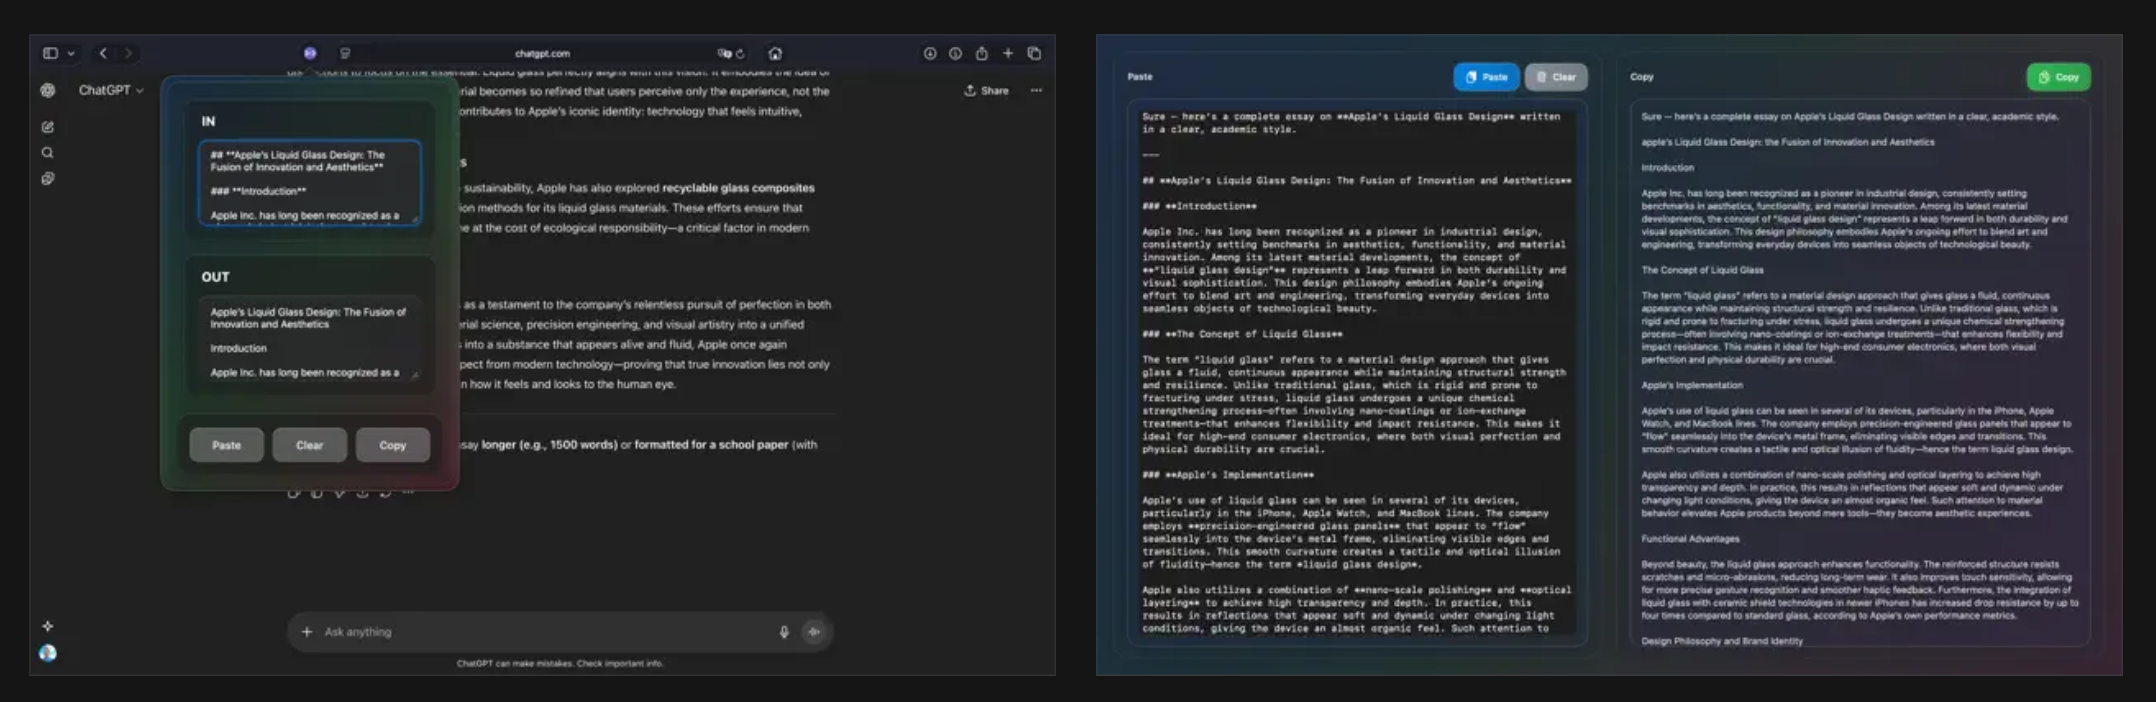Click "formatted for a school paper" text
Image resolution: width=2156 pixels, height=702 pixels.
[711, 445]
